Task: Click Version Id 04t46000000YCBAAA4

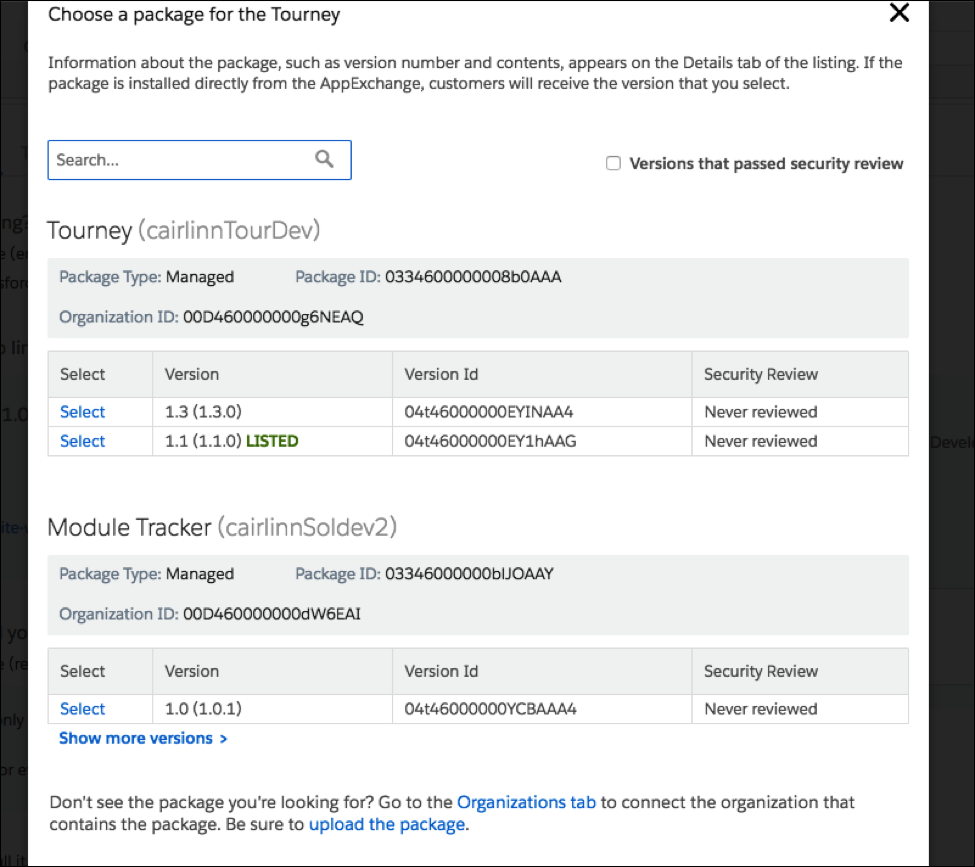Action: 490,708
